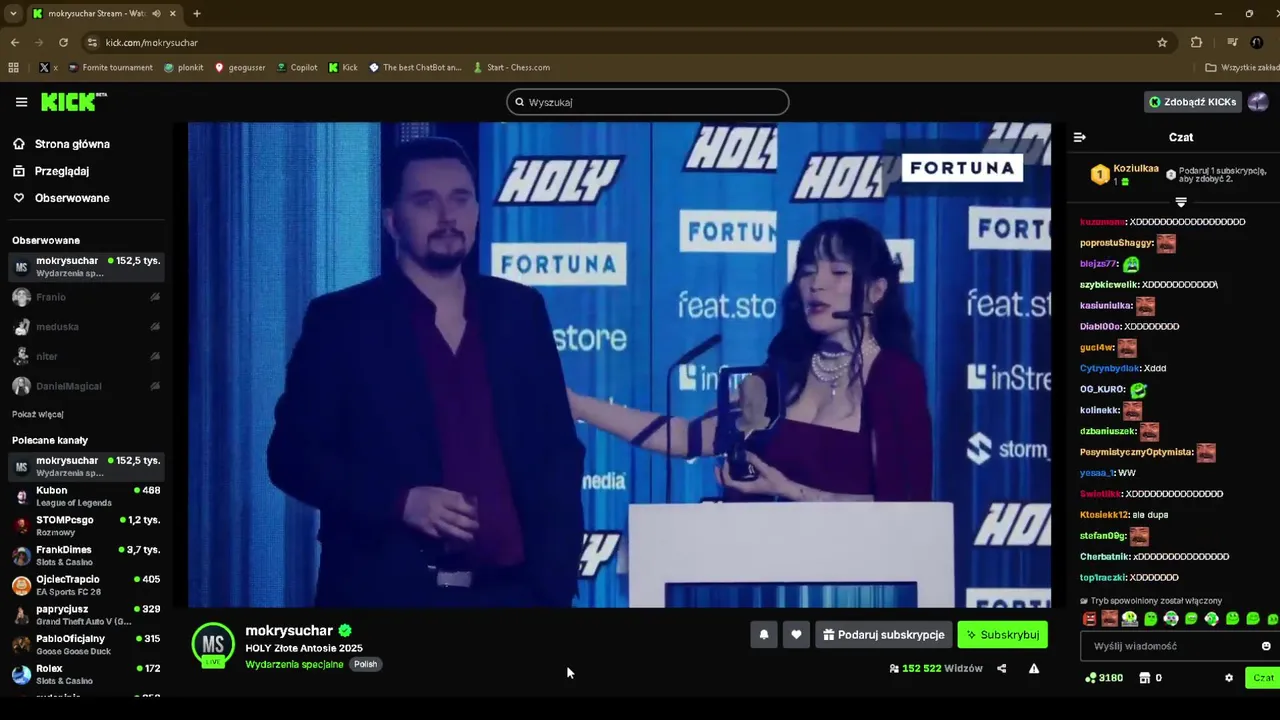
Task: Open browser extensions puzzle icon
Action: coord(1196,42)
